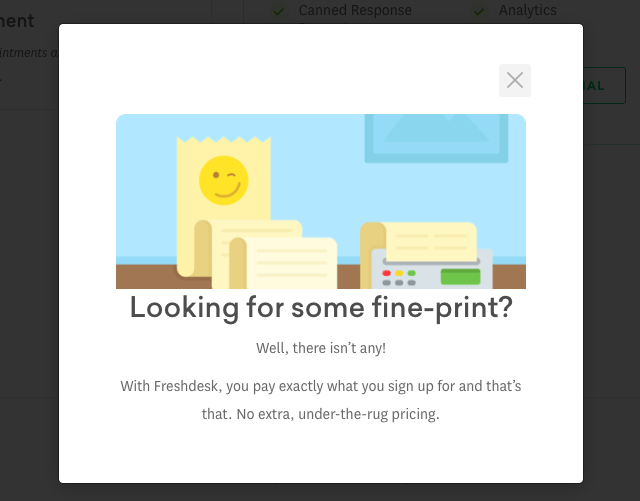640x501 pixels.
Task: Click the "Looking for some fine-print?" heading
Action: pyautogui.click(x=321, y=308)
